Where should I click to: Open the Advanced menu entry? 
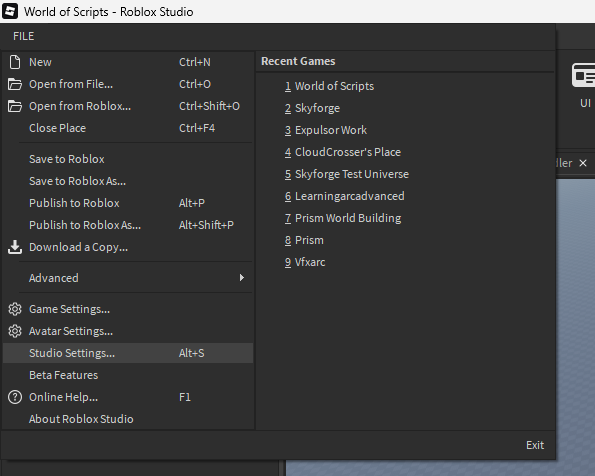(128, 278)
